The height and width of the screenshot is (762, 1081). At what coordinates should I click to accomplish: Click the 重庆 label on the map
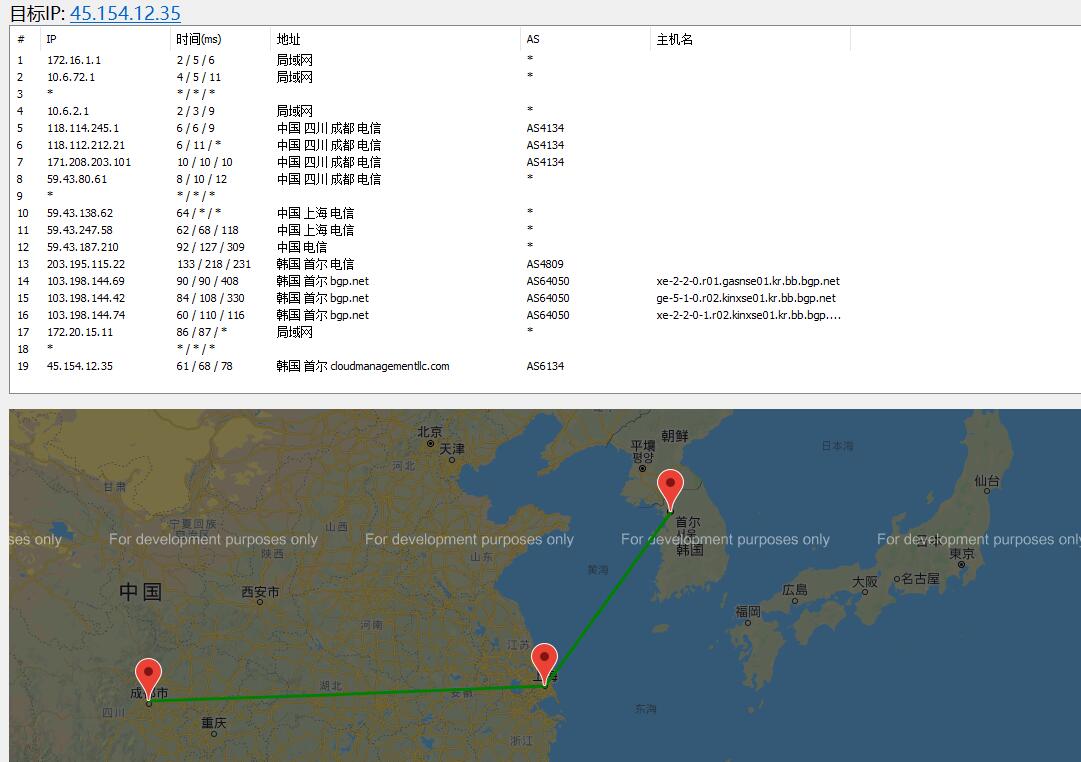tap(214, 723)
